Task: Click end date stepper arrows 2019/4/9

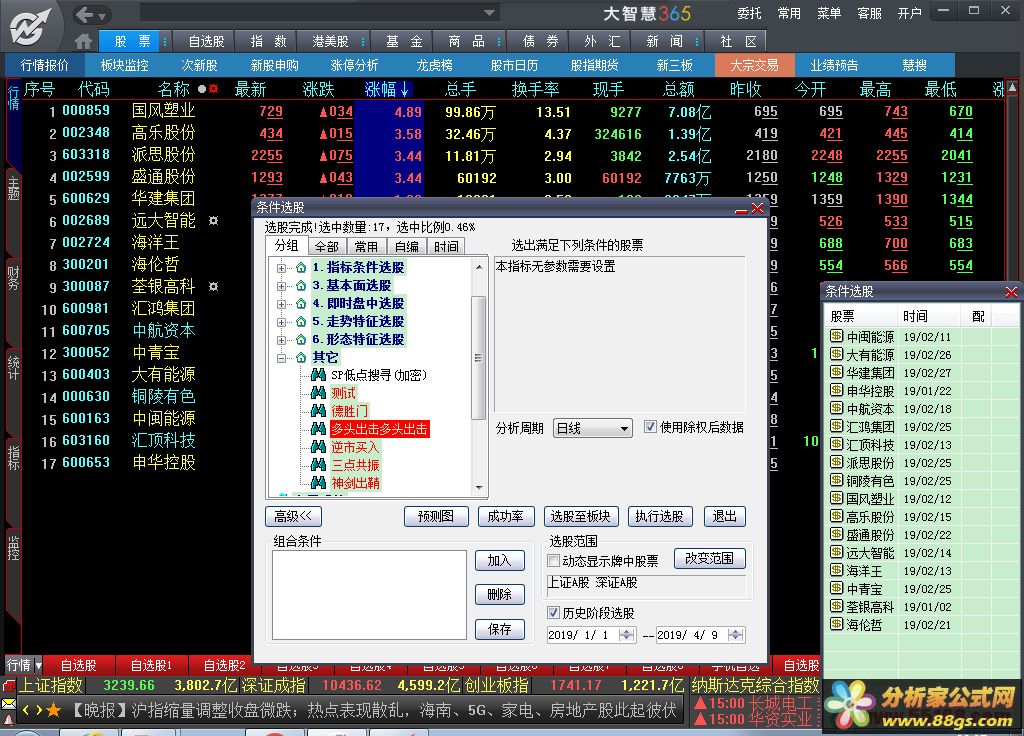Action: pos(736,635)
